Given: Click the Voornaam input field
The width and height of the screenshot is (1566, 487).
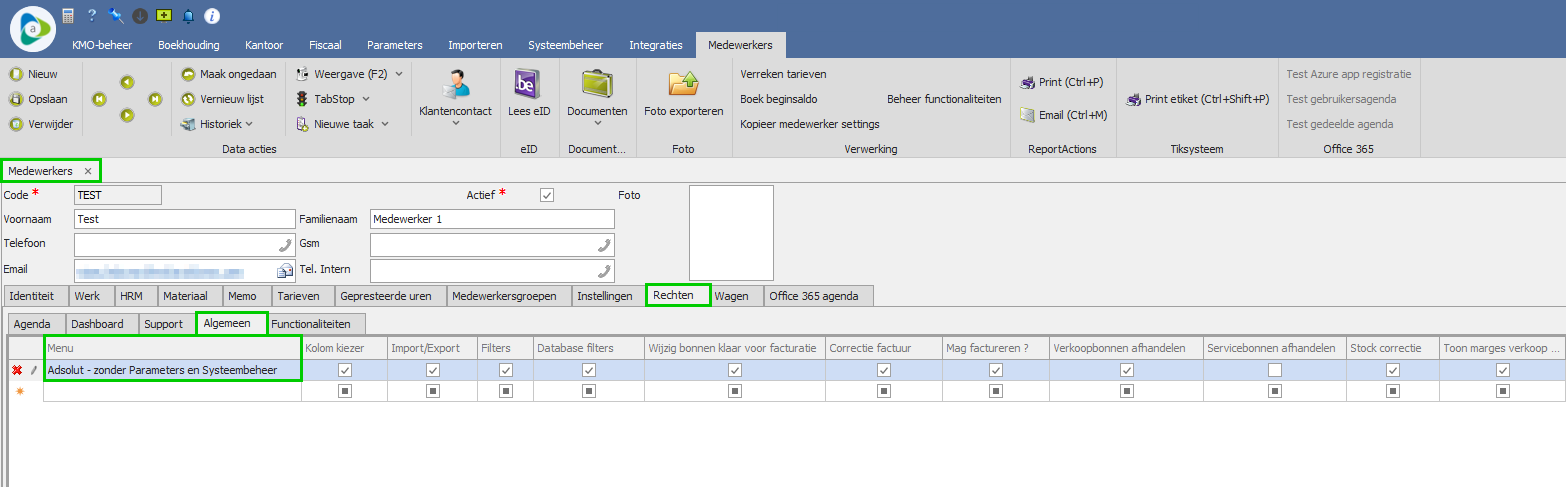Looking at the screenshot, I should pos(183,219).
